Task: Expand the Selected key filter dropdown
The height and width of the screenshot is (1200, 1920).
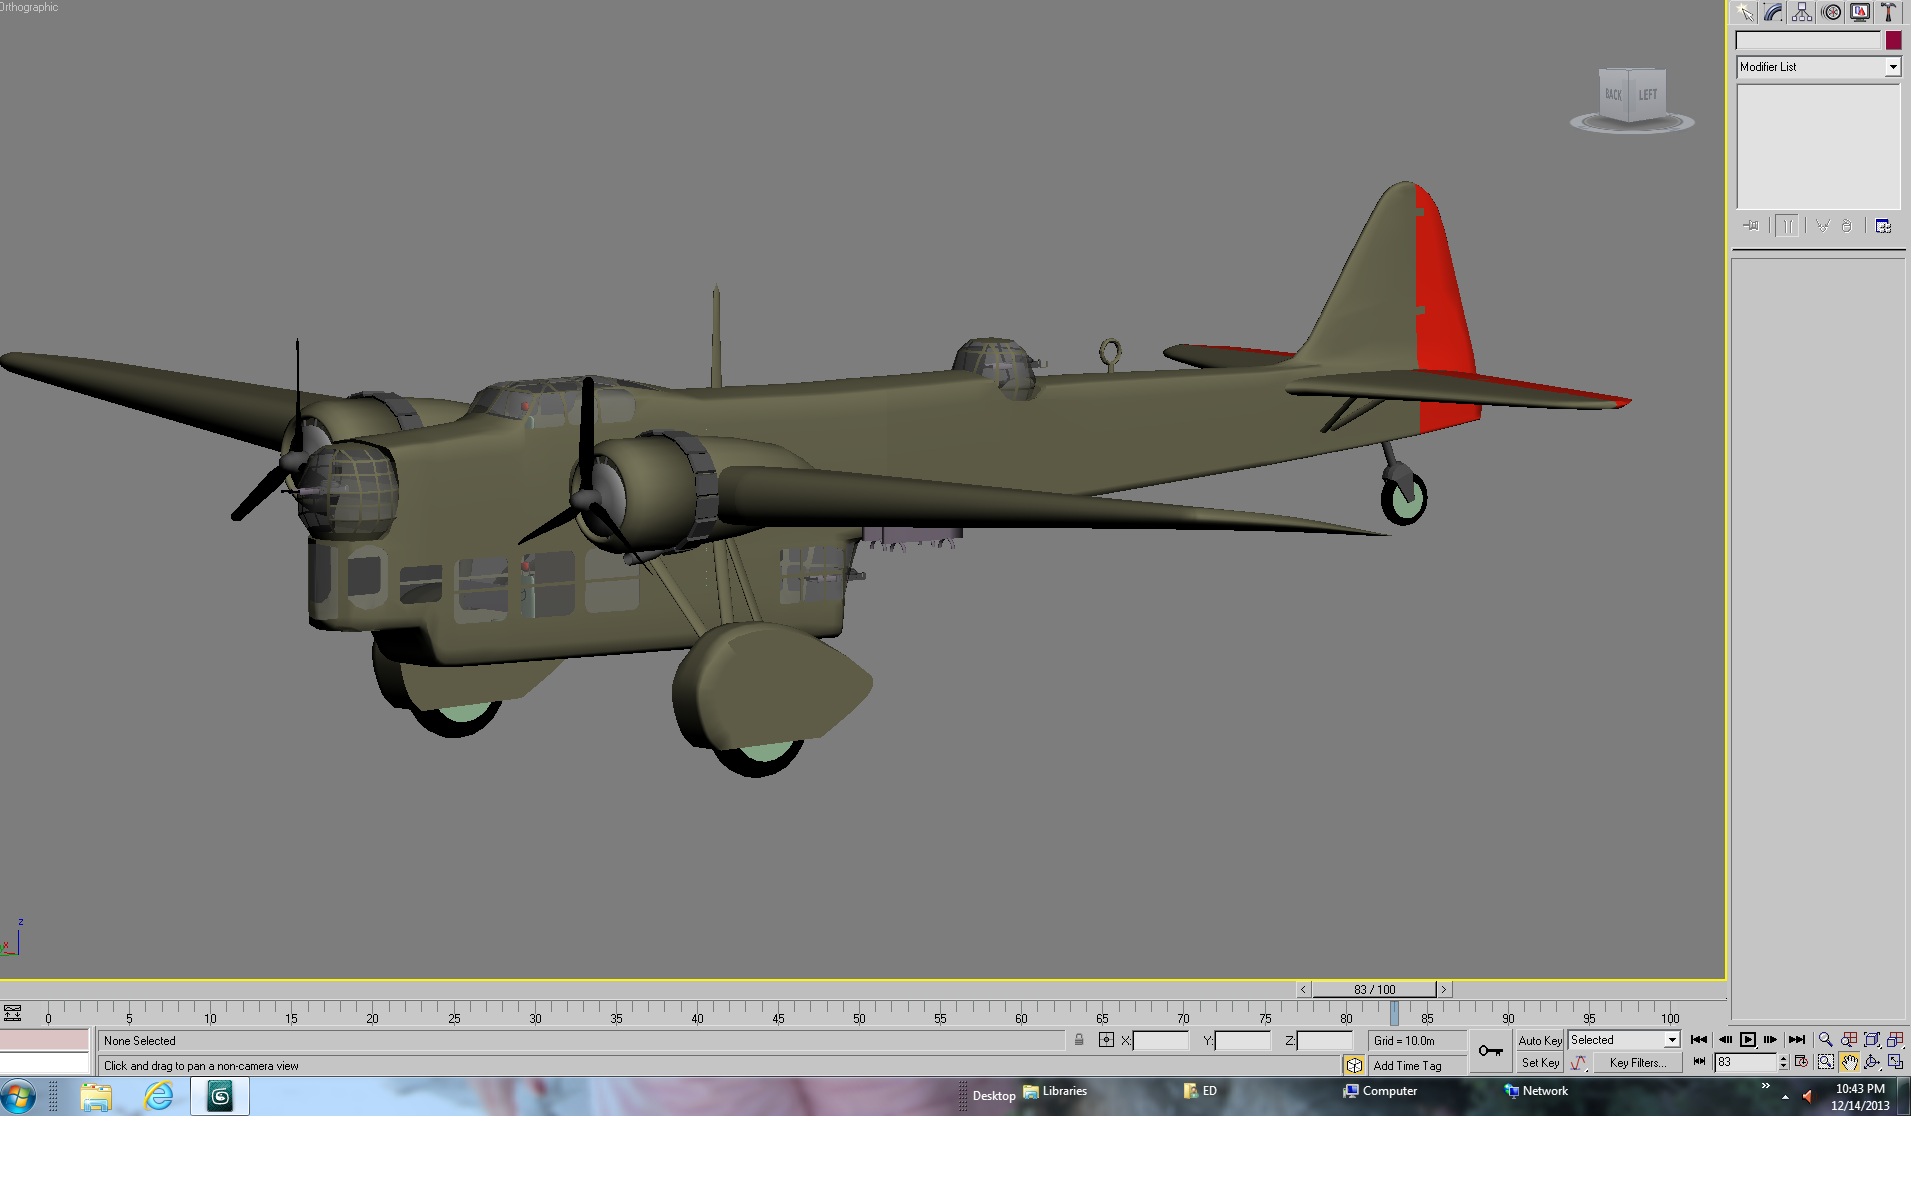Action: 1671,1040
